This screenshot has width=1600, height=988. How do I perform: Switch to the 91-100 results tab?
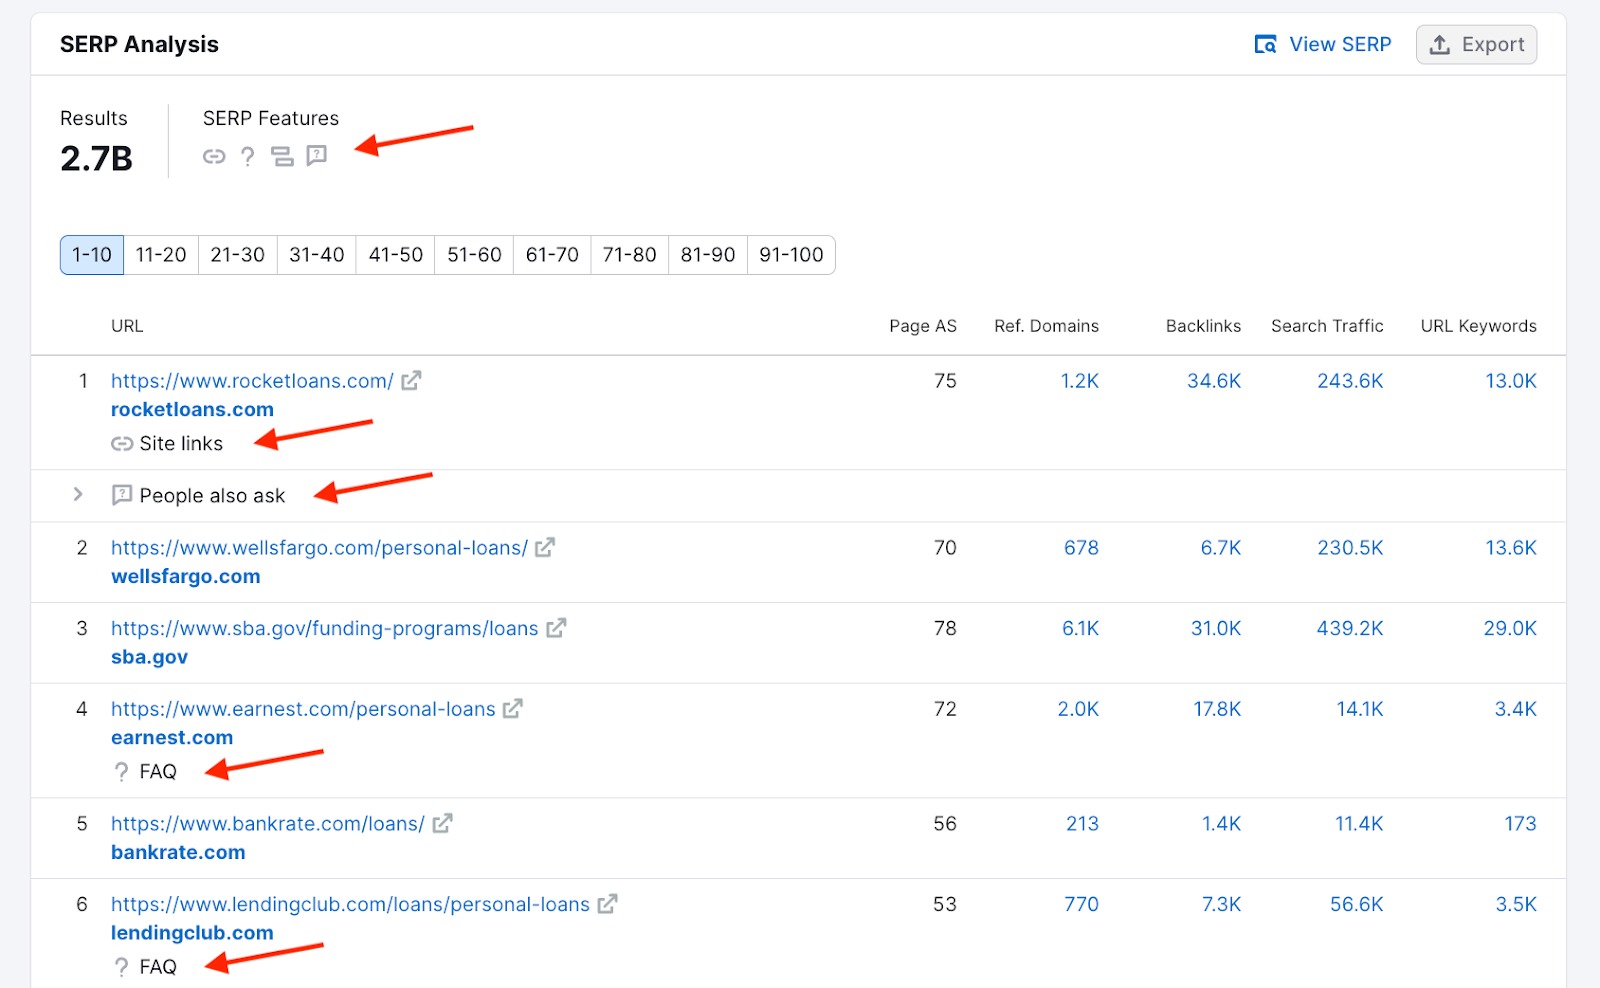coord(791,255)
